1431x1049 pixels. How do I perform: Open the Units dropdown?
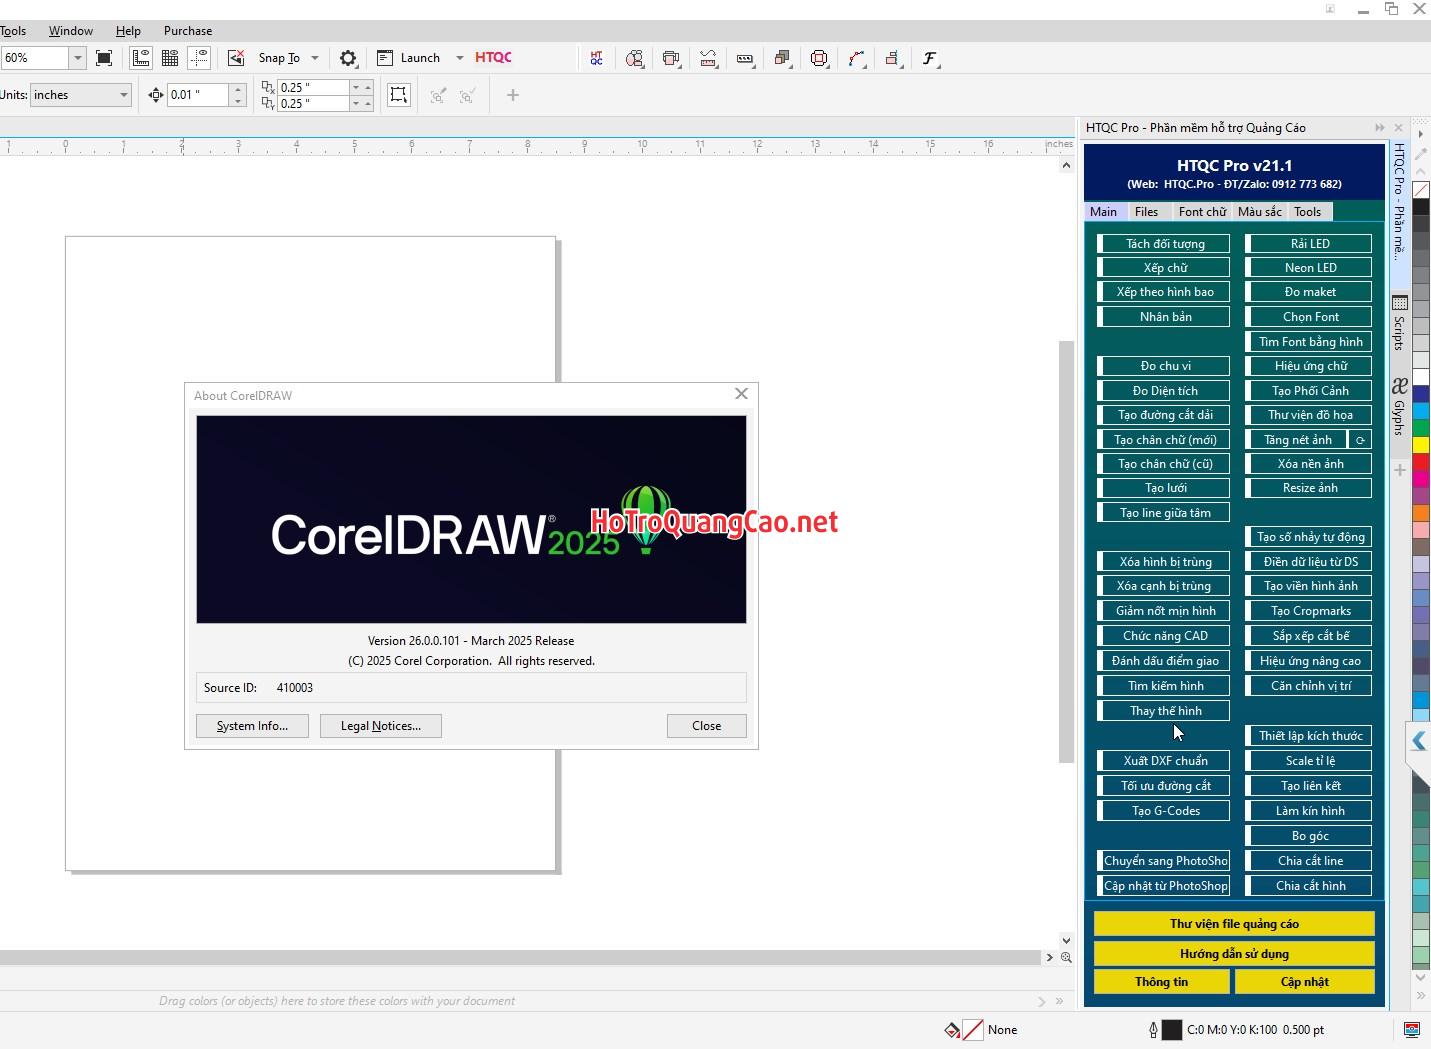(x=124, y=95)
